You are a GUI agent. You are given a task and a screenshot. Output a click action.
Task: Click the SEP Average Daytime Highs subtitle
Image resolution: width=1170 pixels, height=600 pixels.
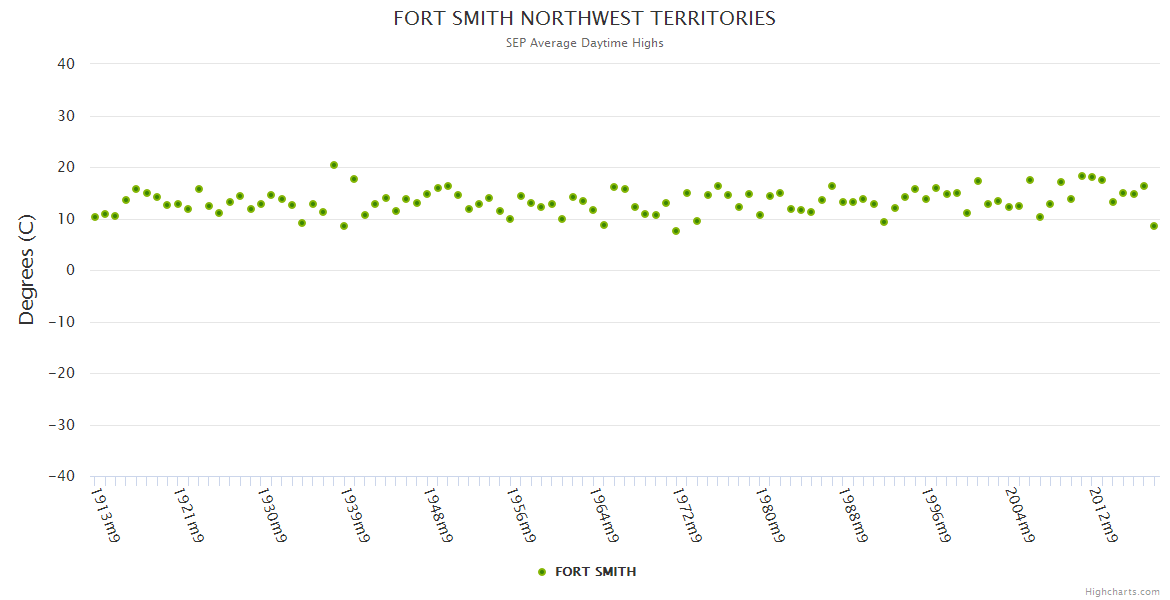click(584, 43)
